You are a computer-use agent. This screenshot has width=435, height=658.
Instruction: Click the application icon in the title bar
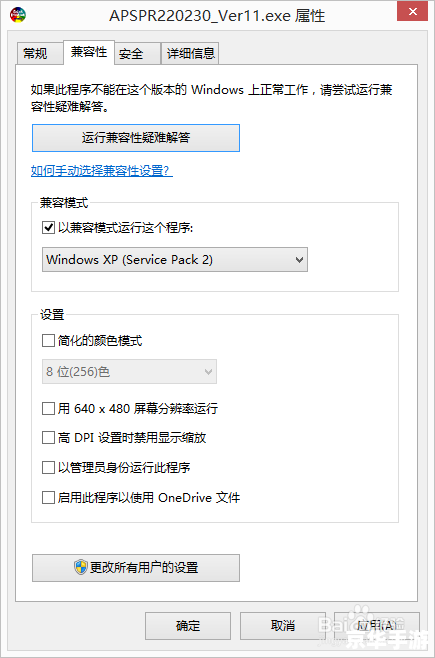click(18, 15)
